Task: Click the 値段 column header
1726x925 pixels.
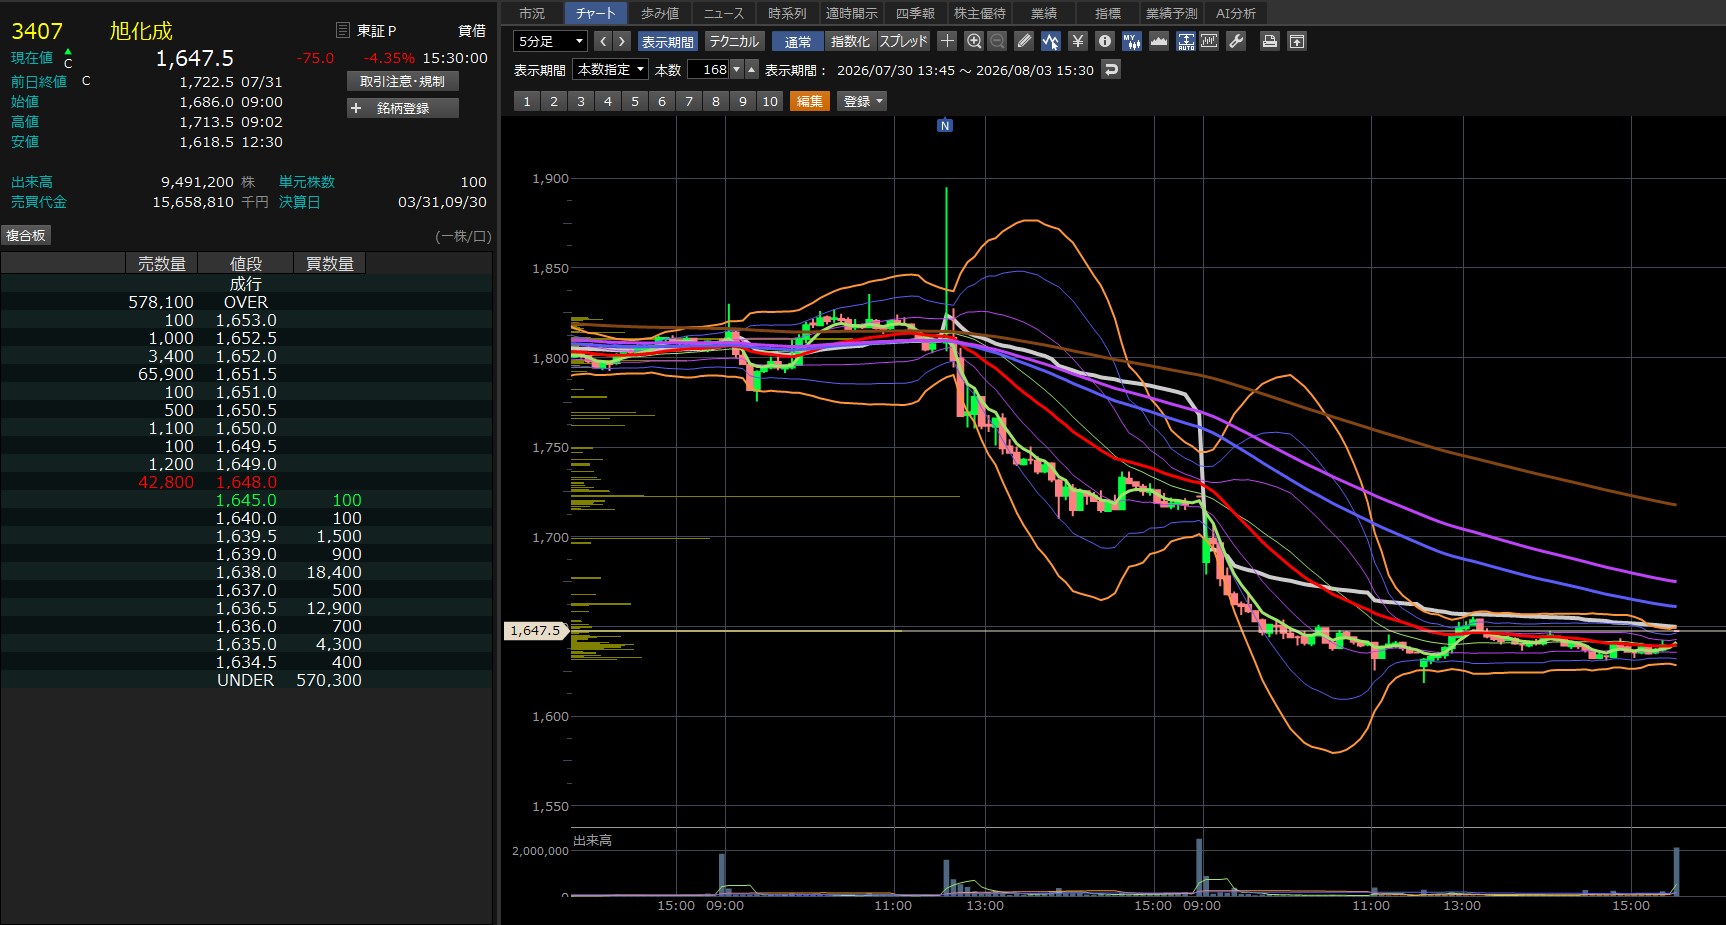Action: coord(246,264)
